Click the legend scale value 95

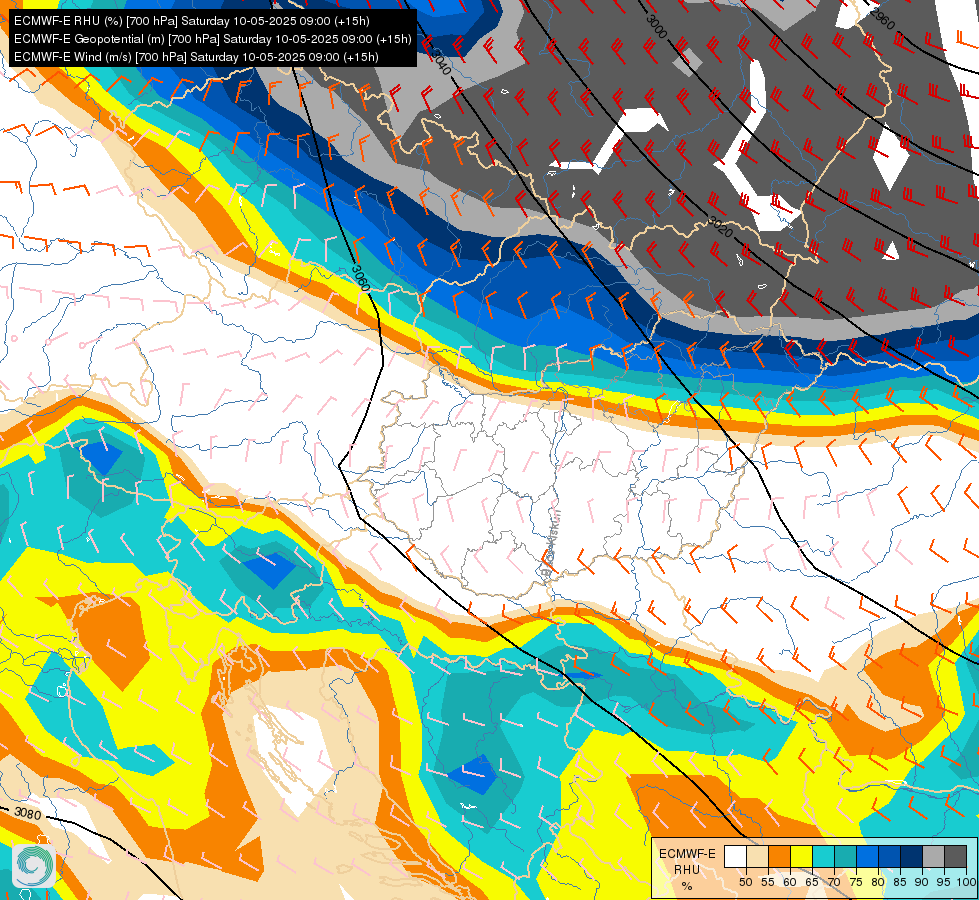[943, 882]
